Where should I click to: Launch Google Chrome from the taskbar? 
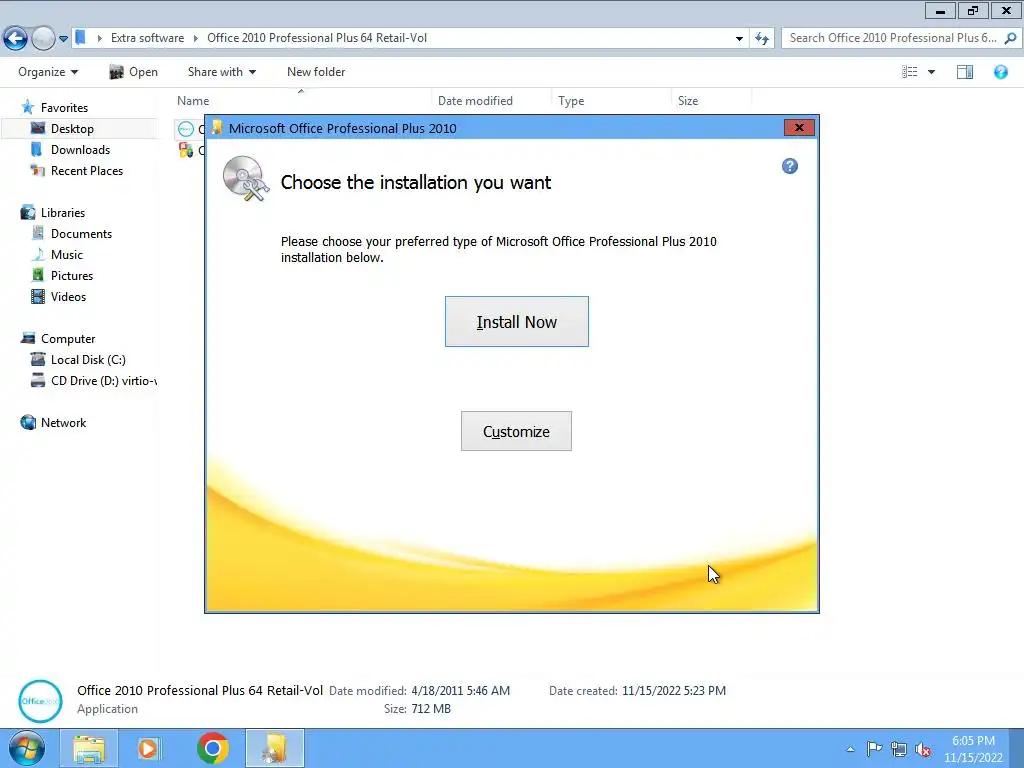pyautogui.click(x=213, y=748)
